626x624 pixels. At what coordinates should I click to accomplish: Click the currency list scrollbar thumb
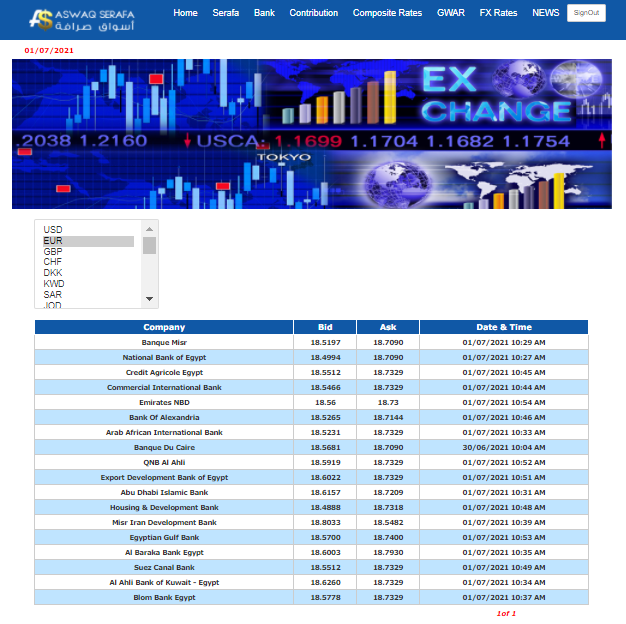coord(149,246)
